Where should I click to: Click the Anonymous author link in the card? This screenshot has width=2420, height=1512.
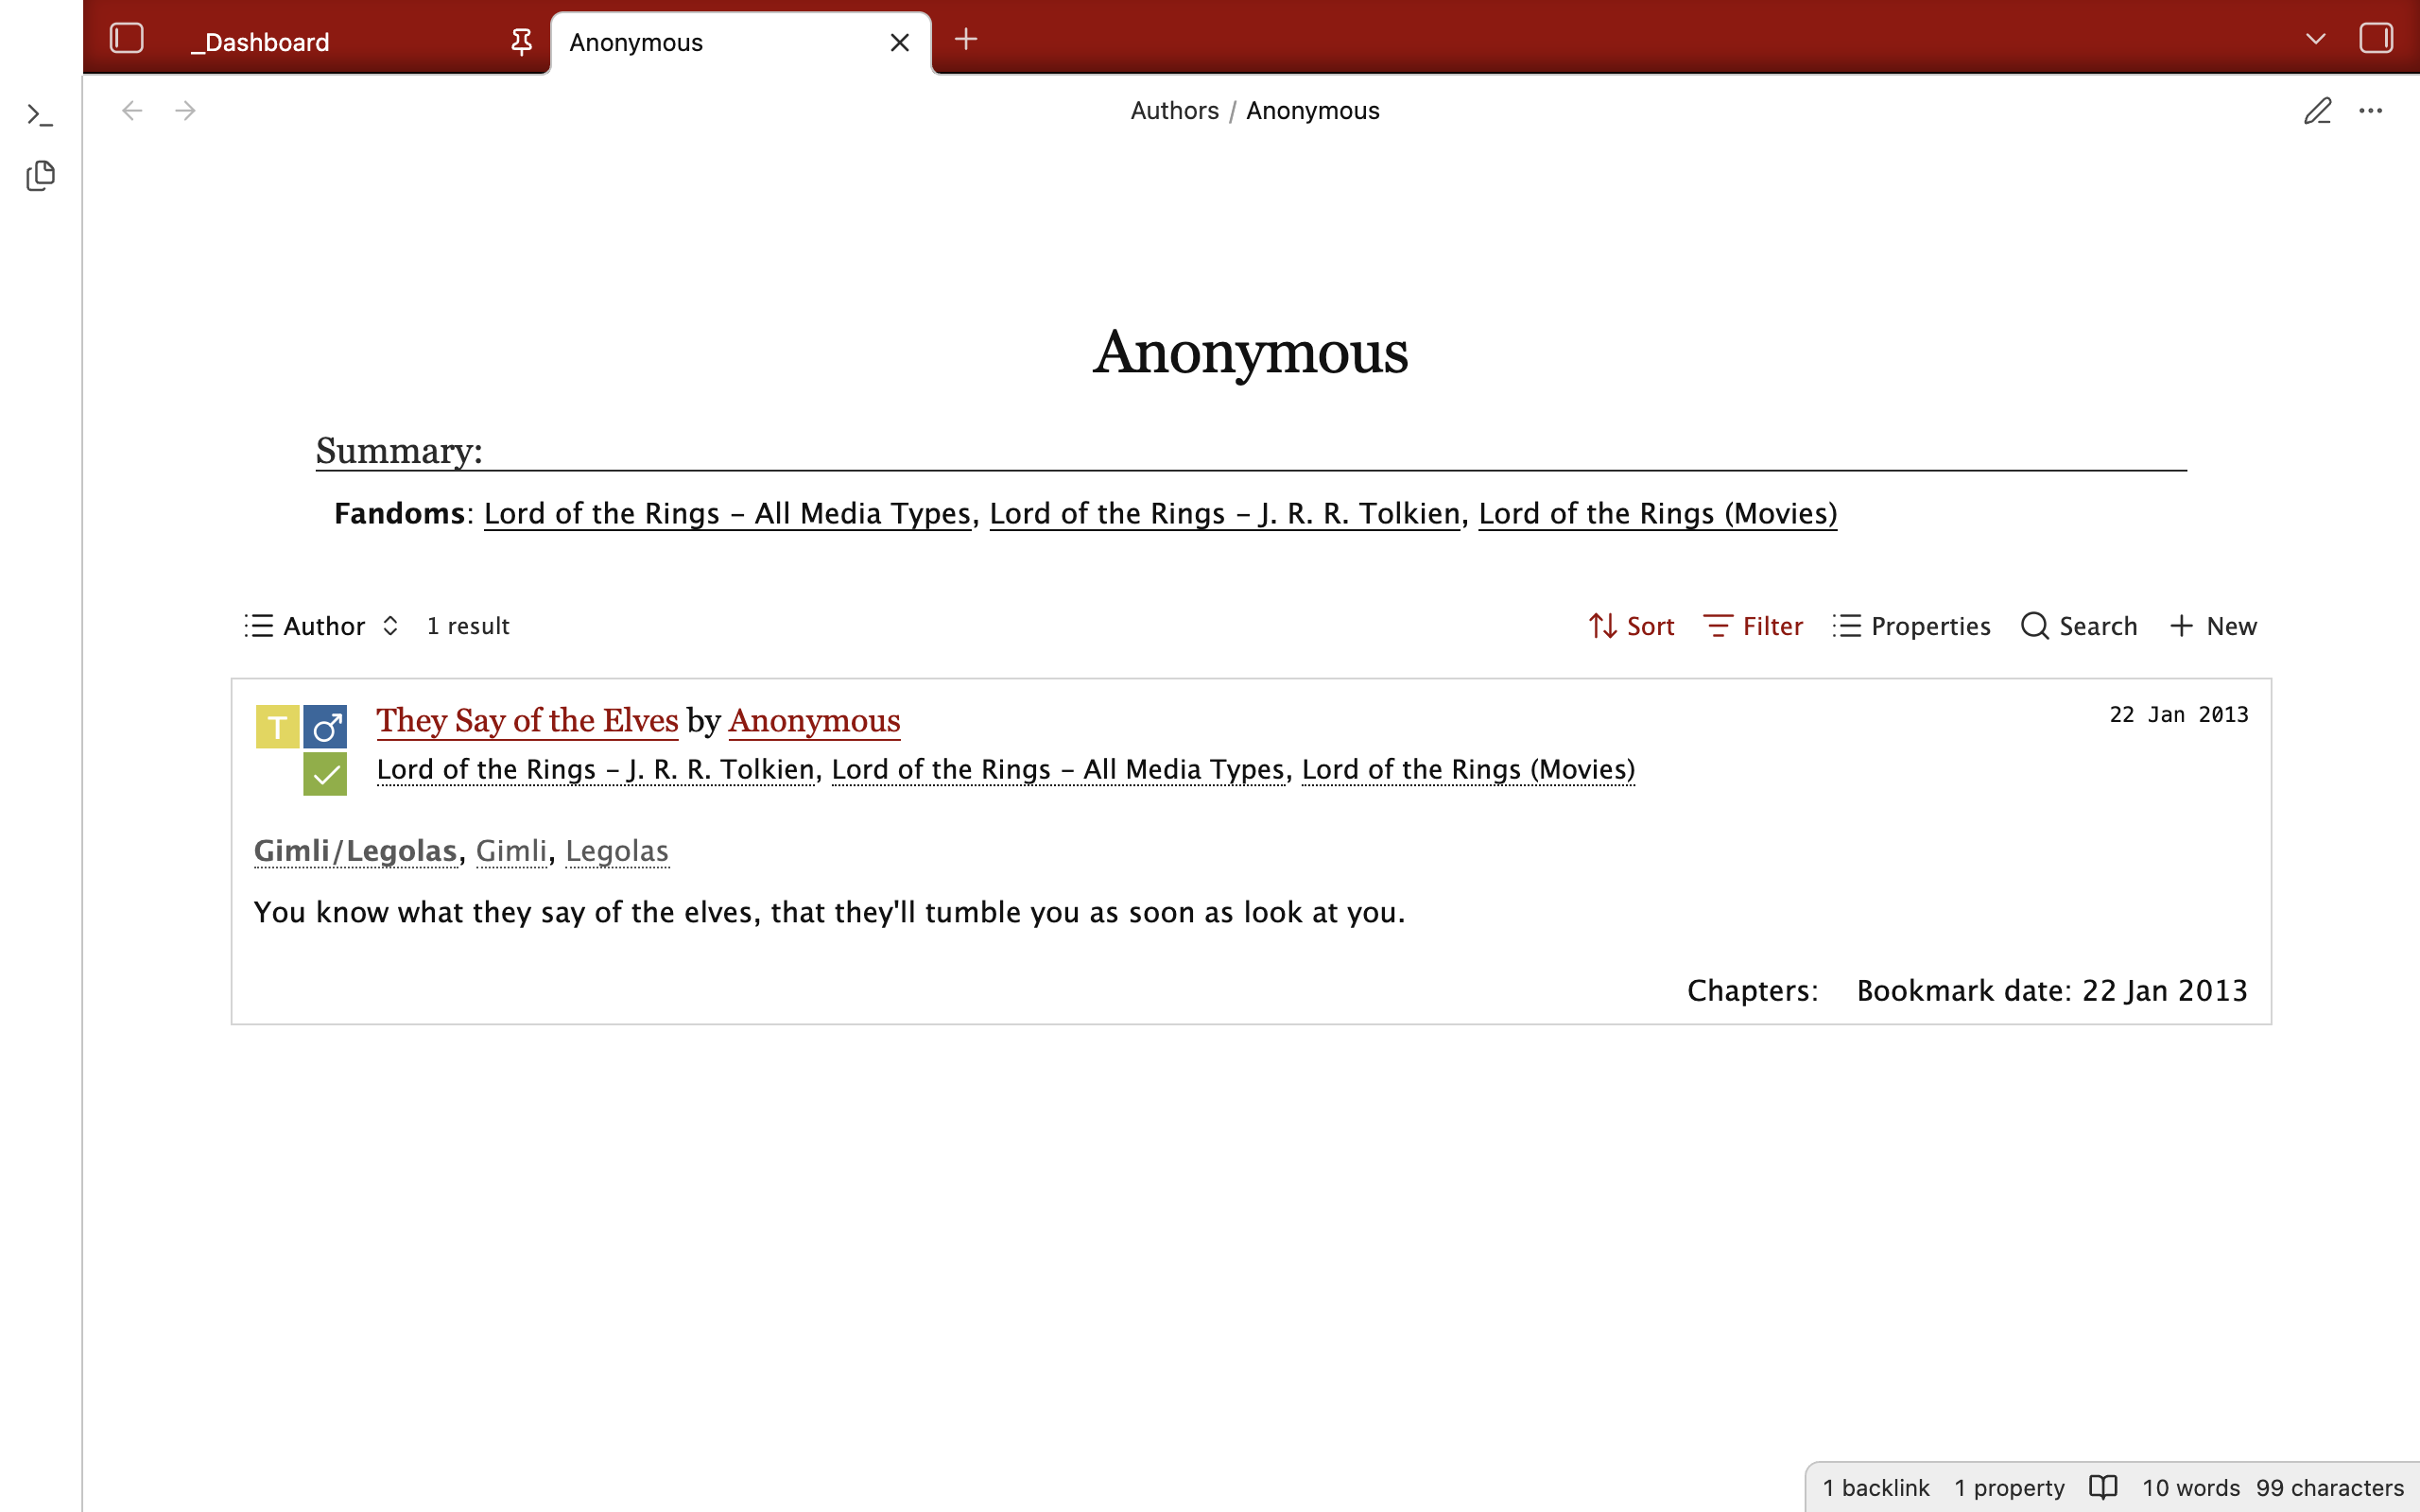(814, 721)
